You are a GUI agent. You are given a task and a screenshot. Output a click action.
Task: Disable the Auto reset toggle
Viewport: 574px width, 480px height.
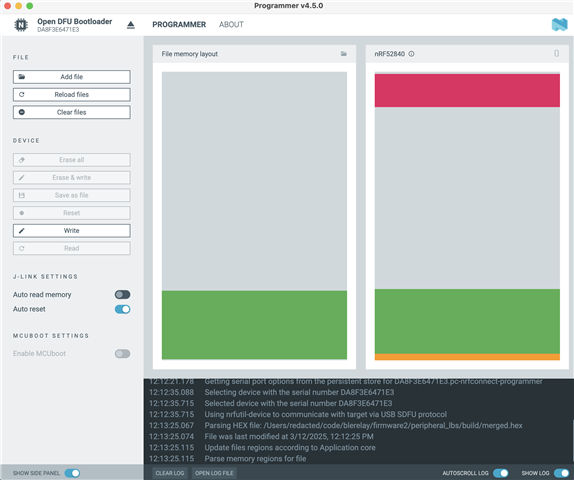(122, 309)
